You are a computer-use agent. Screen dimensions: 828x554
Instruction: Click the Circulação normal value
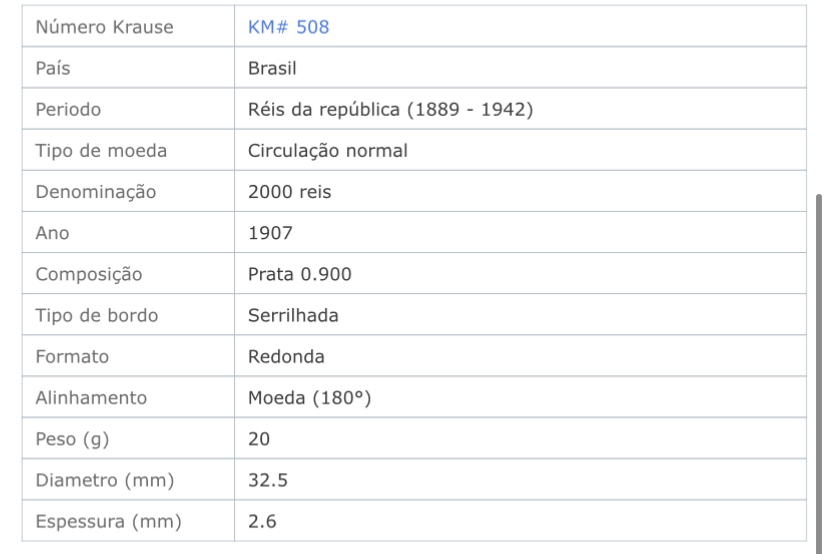pos(328,151)
